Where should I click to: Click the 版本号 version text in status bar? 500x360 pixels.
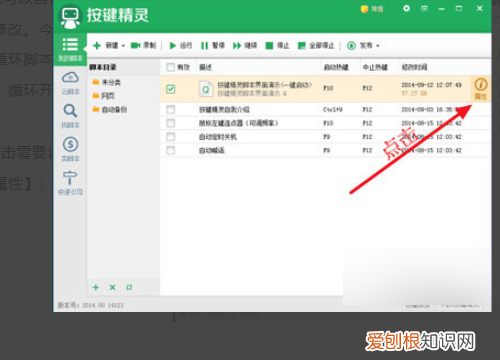click(x=90, y=305)
